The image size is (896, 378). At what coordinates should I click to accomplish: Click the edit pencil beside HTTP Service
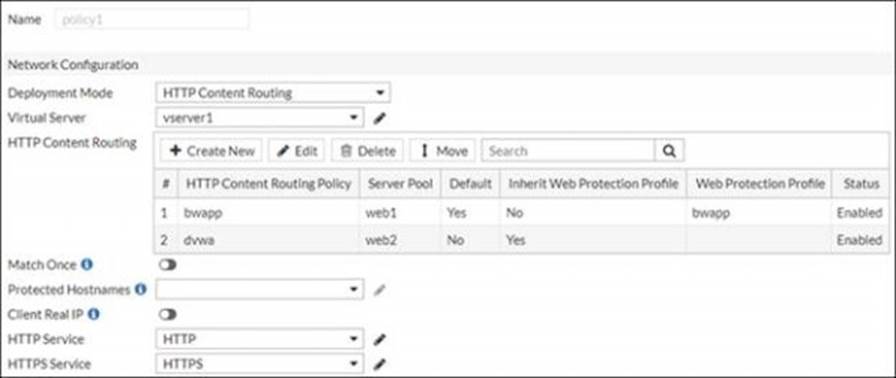(379, 340)
